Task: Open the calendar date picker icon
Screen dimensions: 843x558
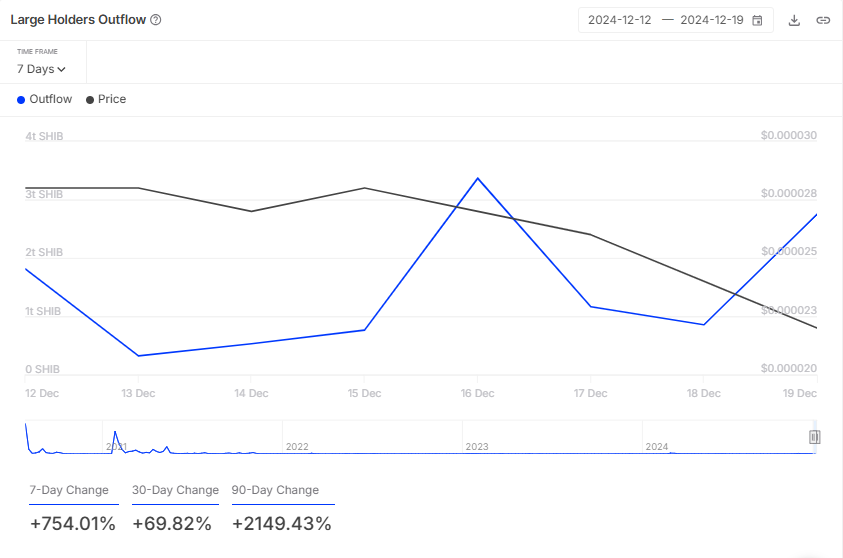Action: click(757, 20)
